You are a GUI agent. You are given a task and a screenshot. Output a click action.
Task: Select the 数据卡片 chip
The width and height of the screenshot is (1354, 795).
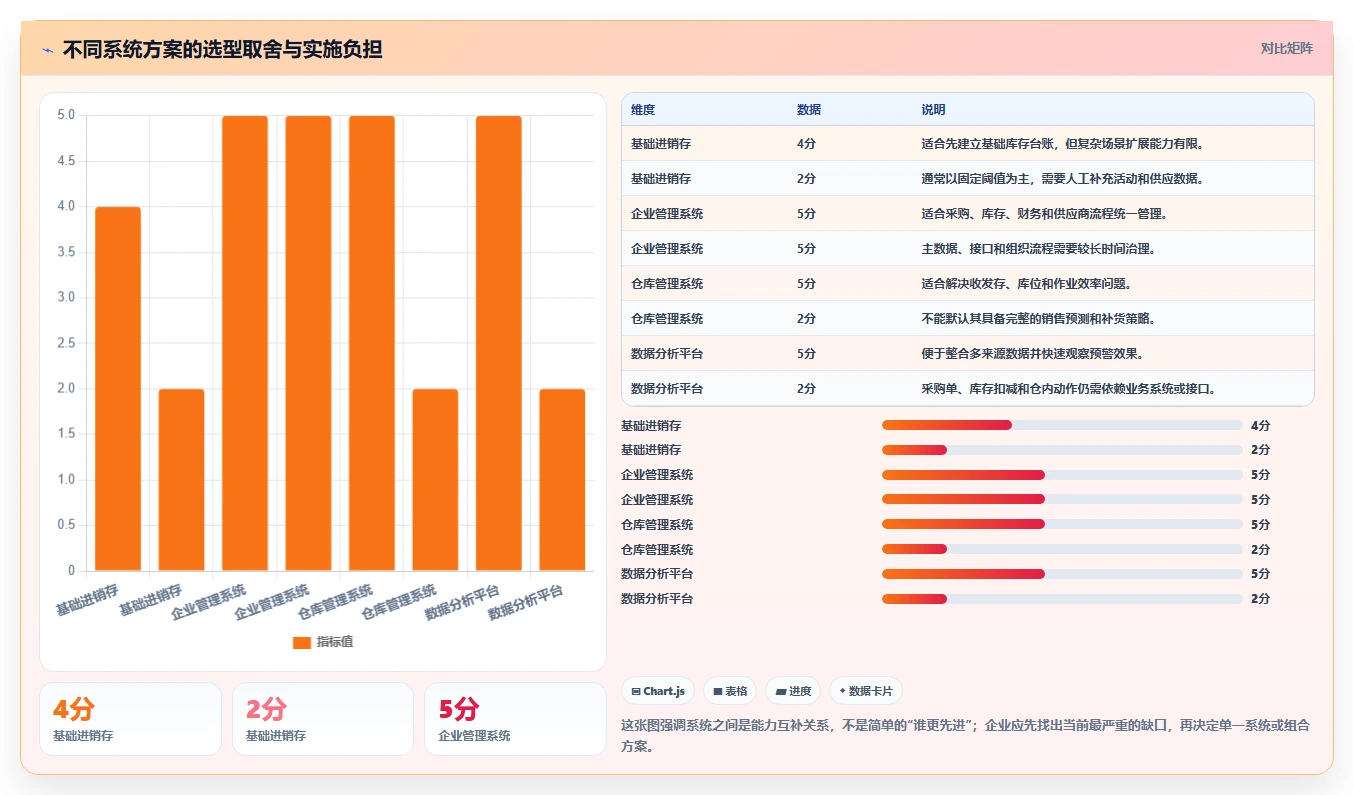(866, 691)
